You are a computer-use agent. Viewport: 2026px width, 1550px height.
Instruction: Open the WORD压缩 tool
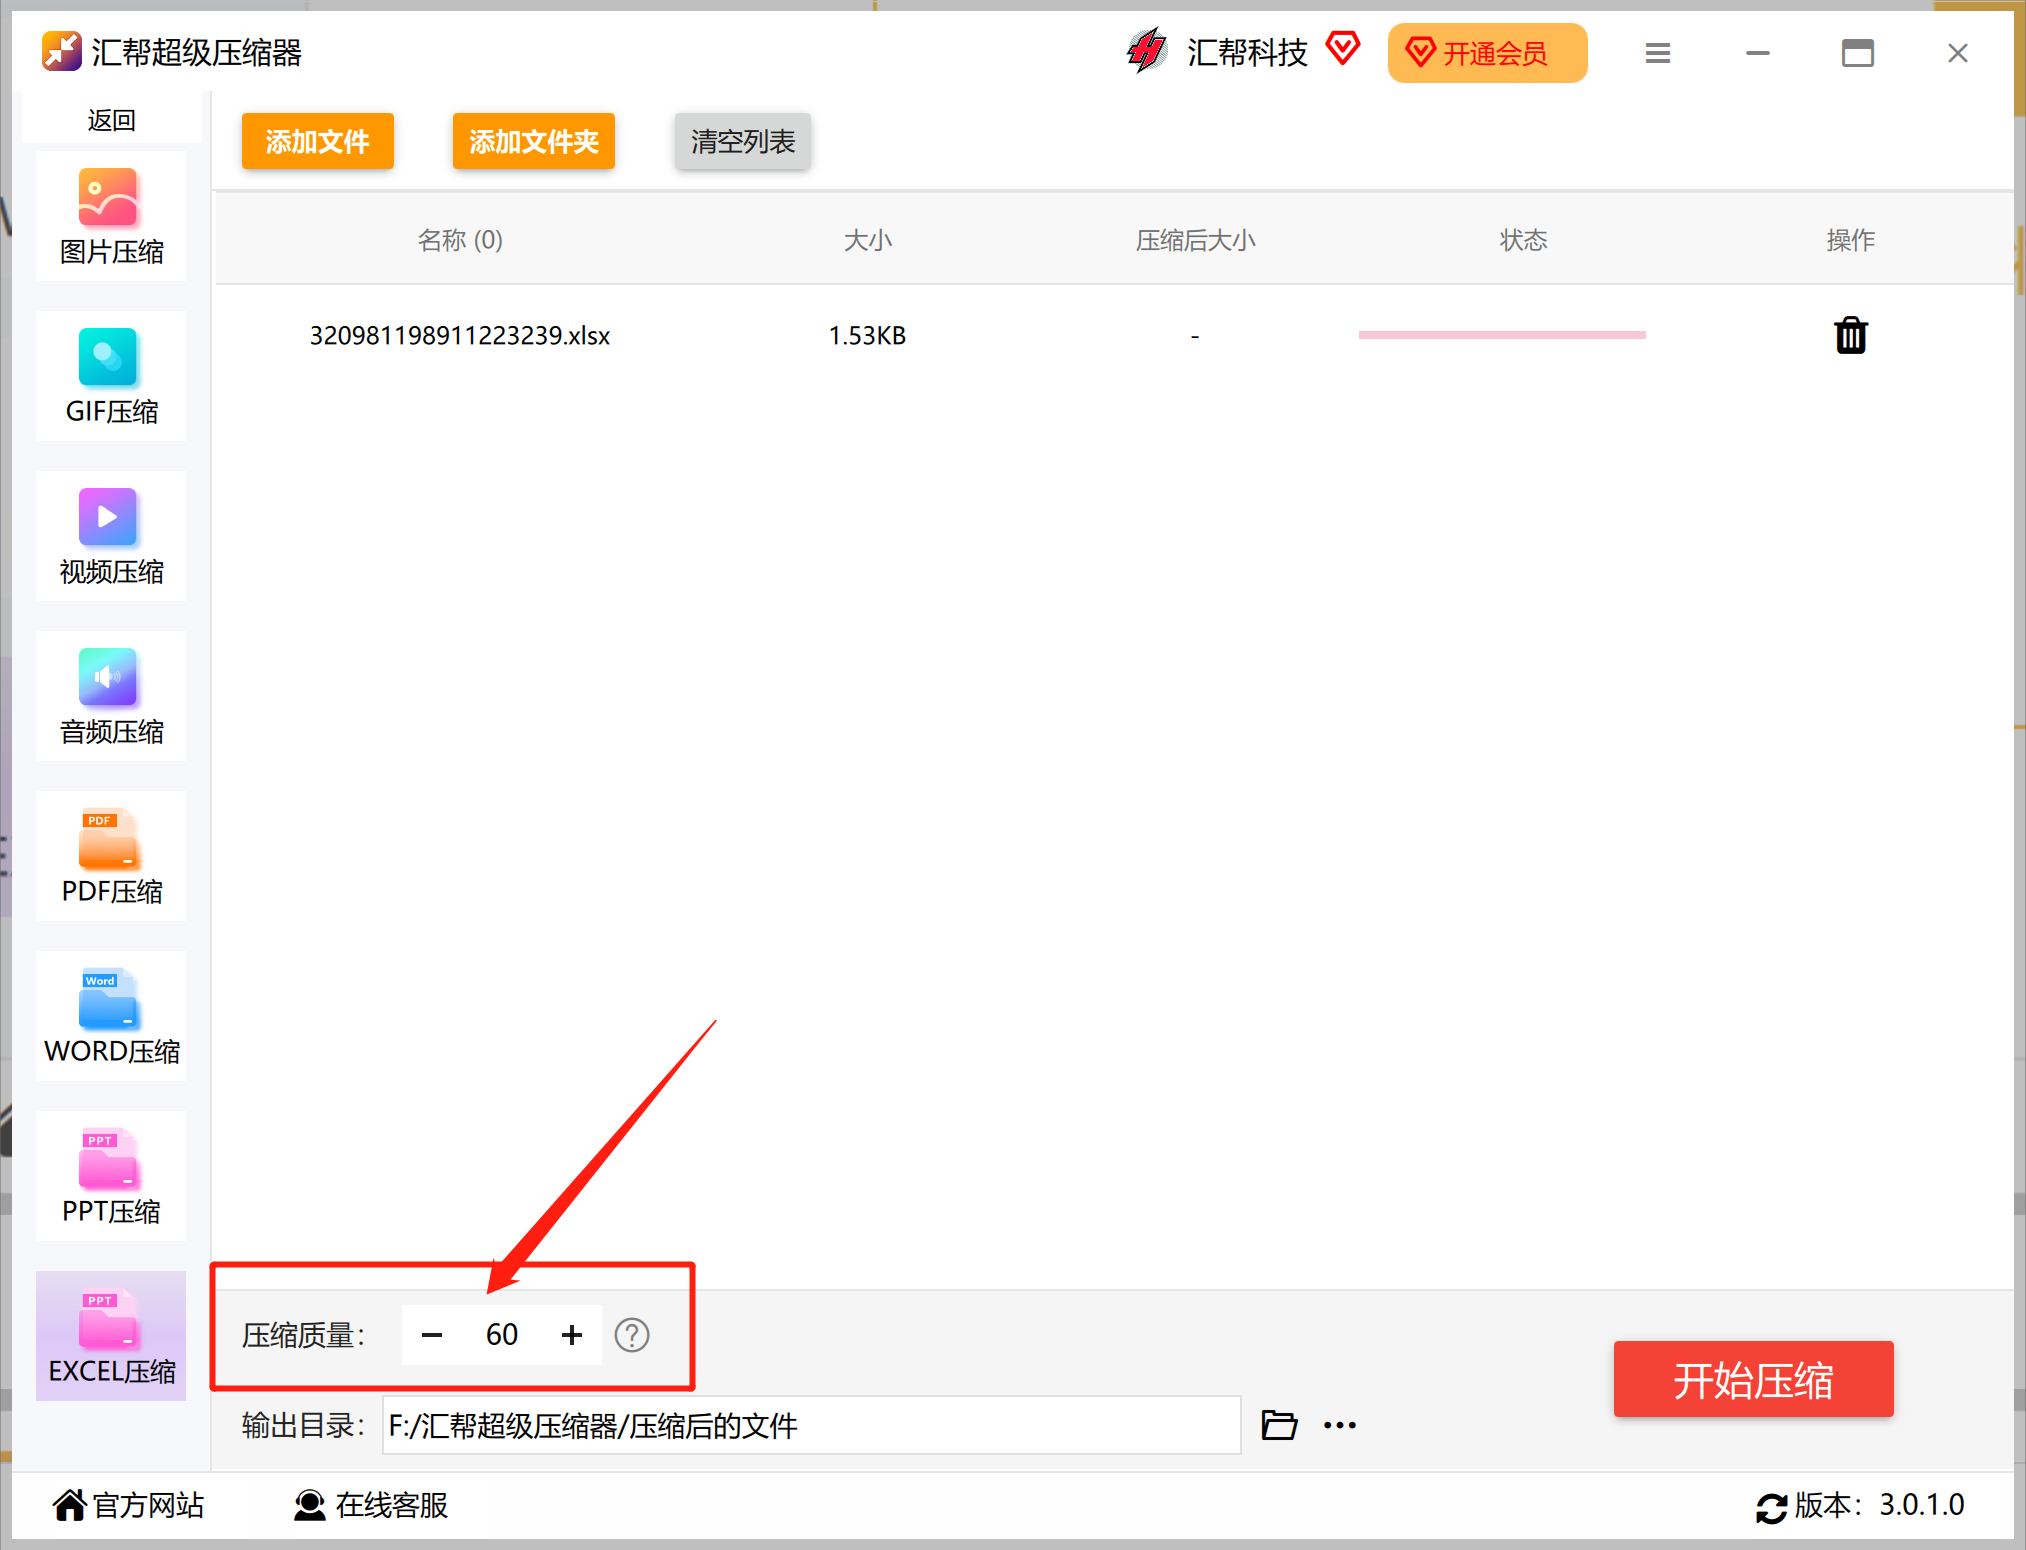pos(111,1016)
